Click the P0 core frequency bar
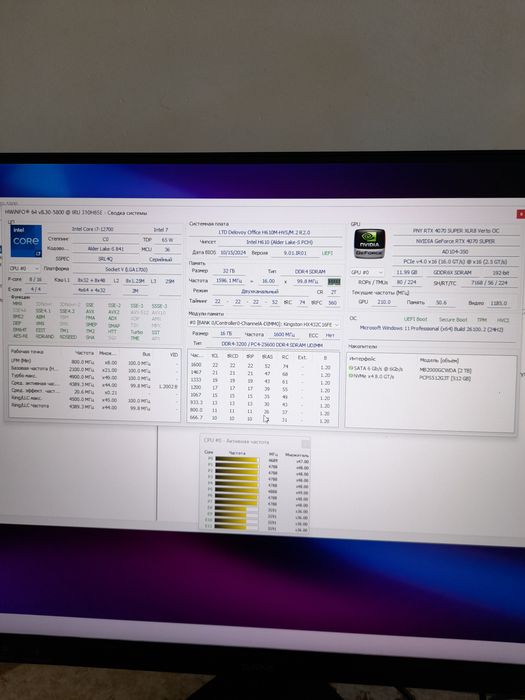 pyautogui.click(x=237, y=459)
